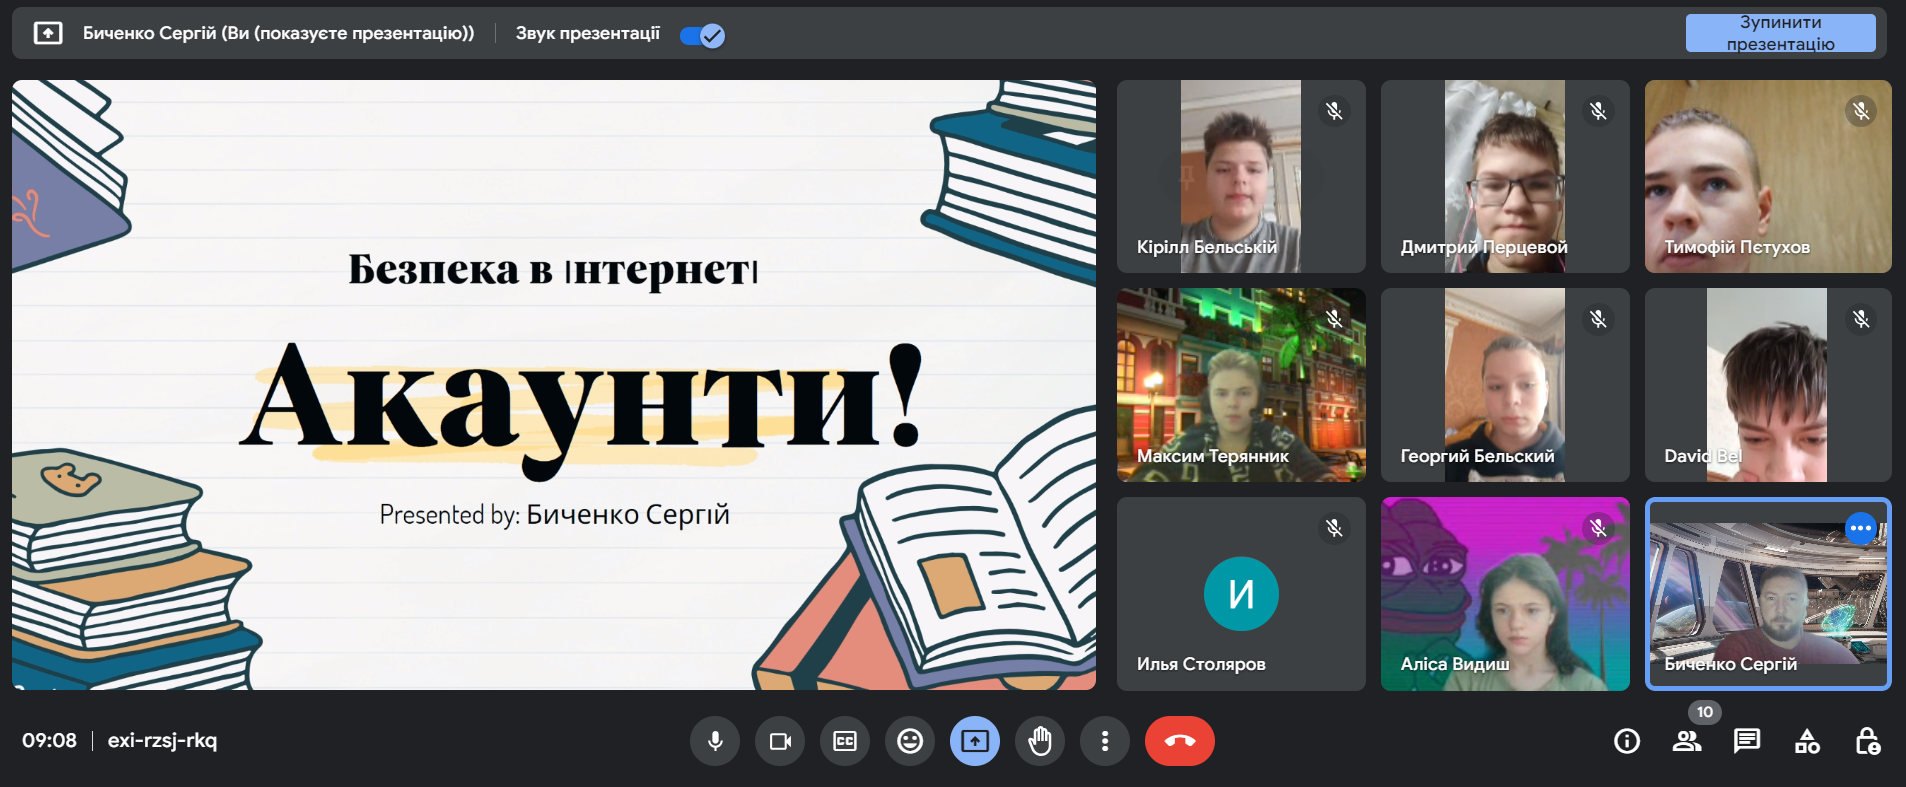
Task: Open meeting details info icon
Action: click(1627, 741)
